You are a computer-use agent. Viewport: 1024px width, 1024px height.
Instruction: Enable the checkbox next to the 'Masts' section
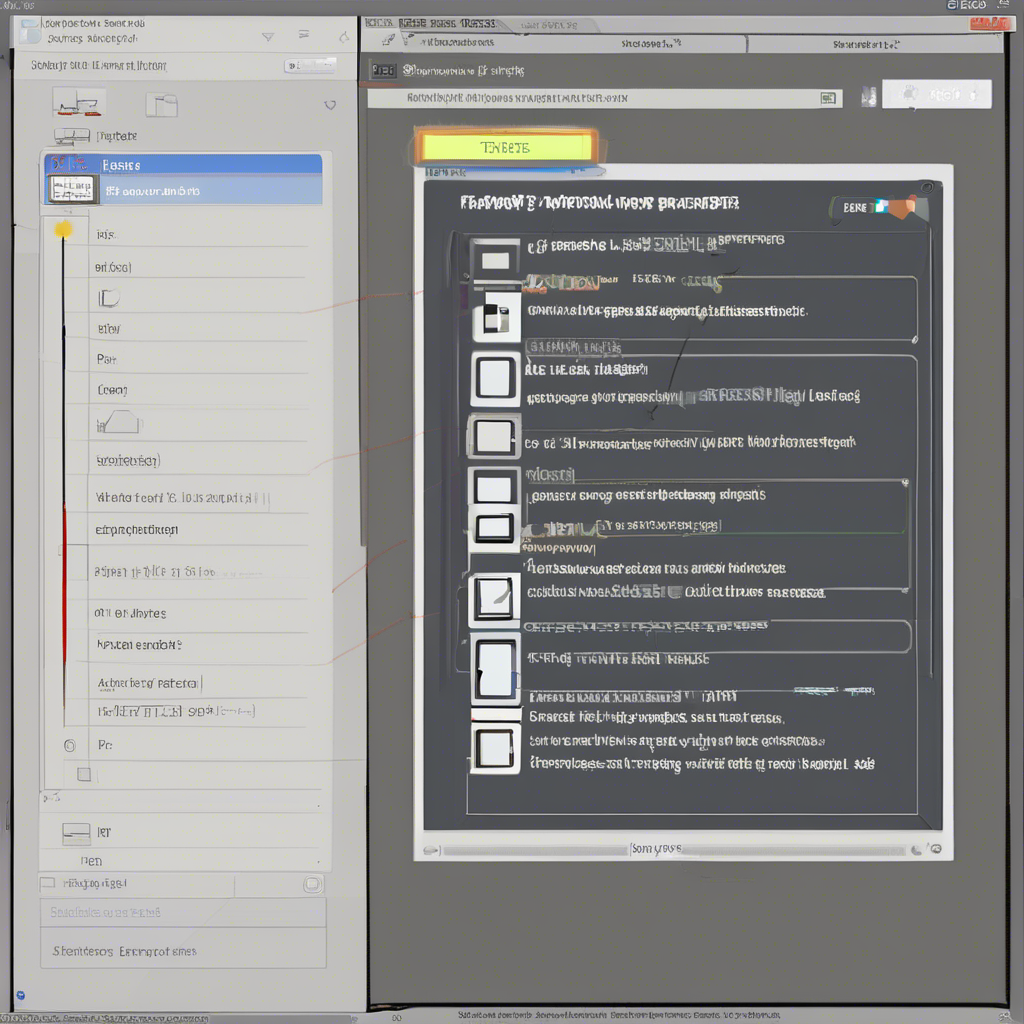point(494,487)
